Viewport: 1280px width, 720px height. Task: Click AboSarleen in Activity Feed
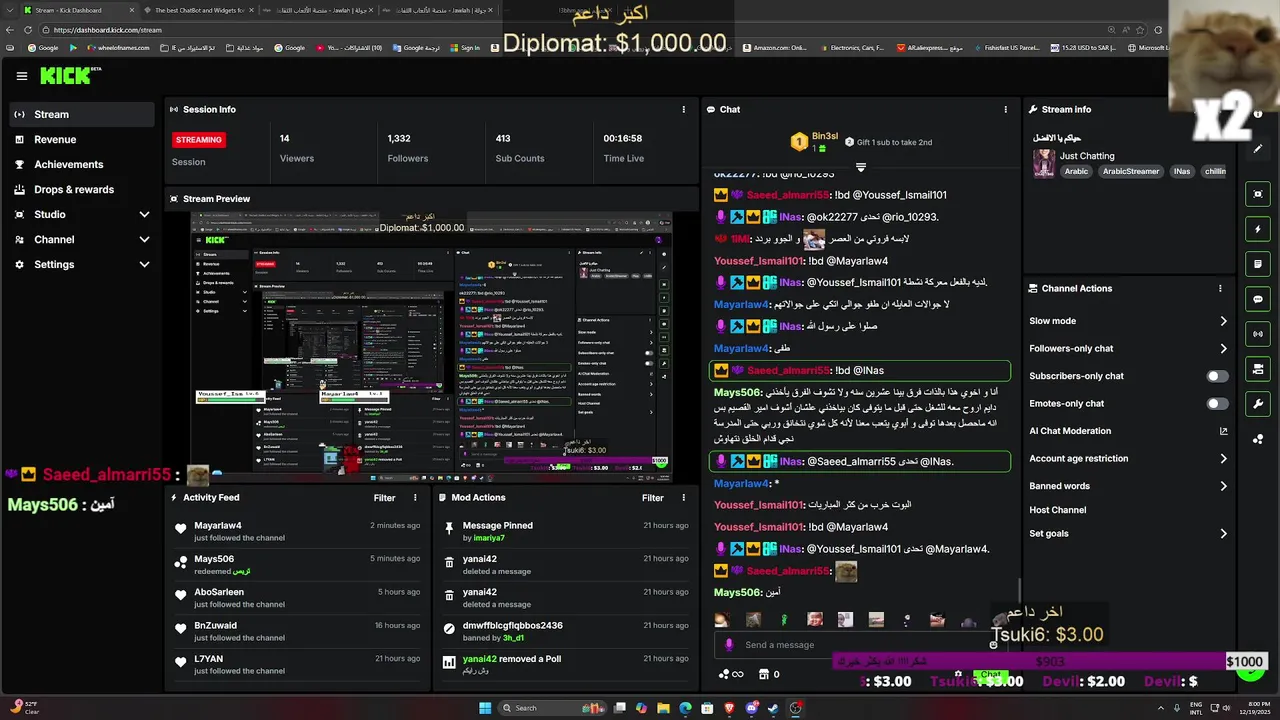pyautogui.click(x=219, y=592)
